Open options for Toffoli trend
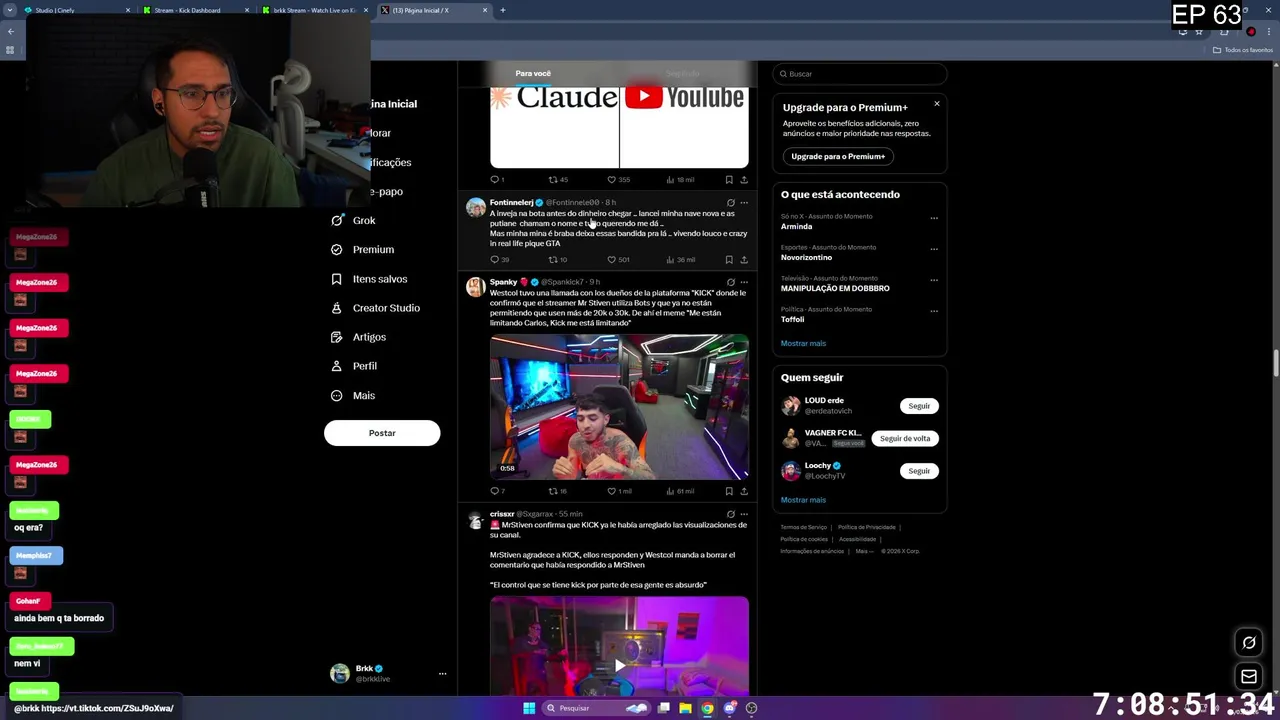The width and height of the screenshot is (1280, 720). pos(934,311)
